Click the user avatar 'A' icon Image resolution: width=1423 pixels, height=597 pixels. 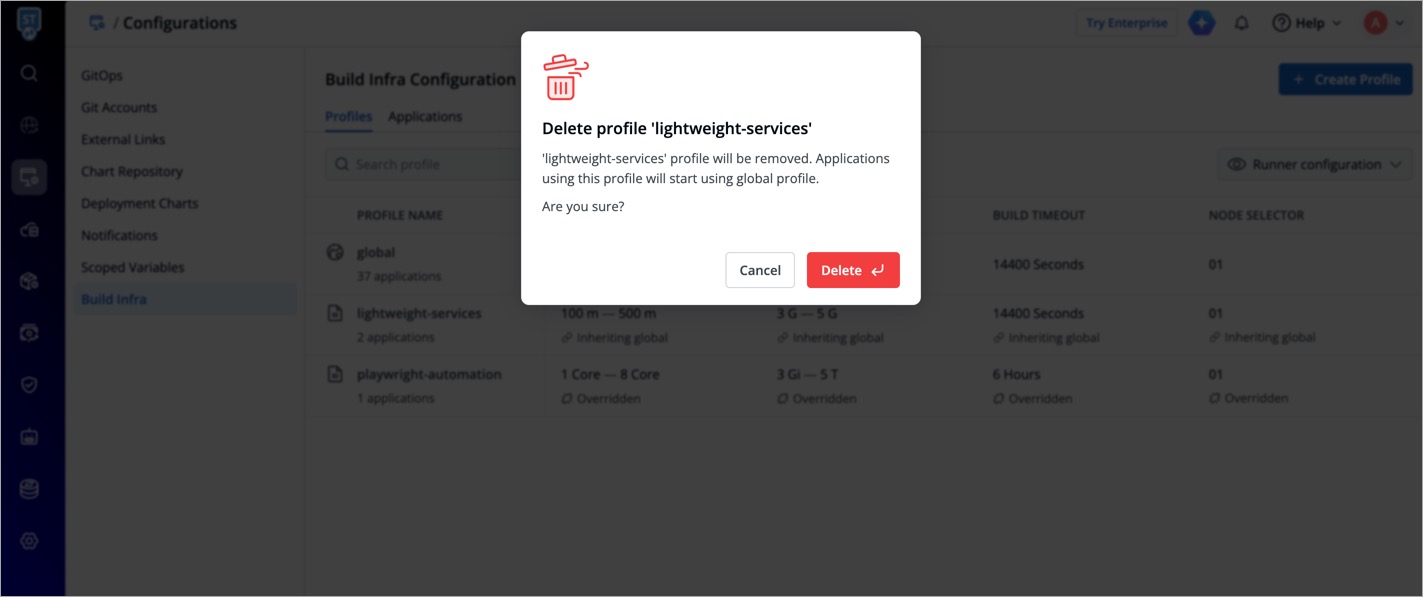[x=1376, y=23]
